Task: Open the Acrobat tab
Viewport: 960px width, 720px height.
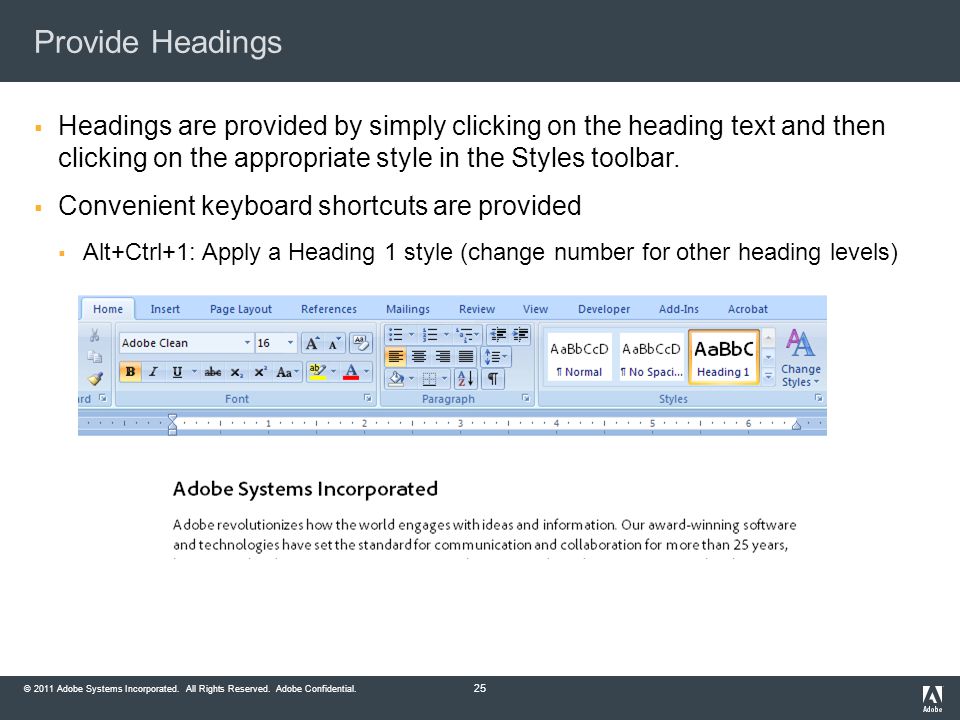Action: pyautogui.click(x=748, y=309)
